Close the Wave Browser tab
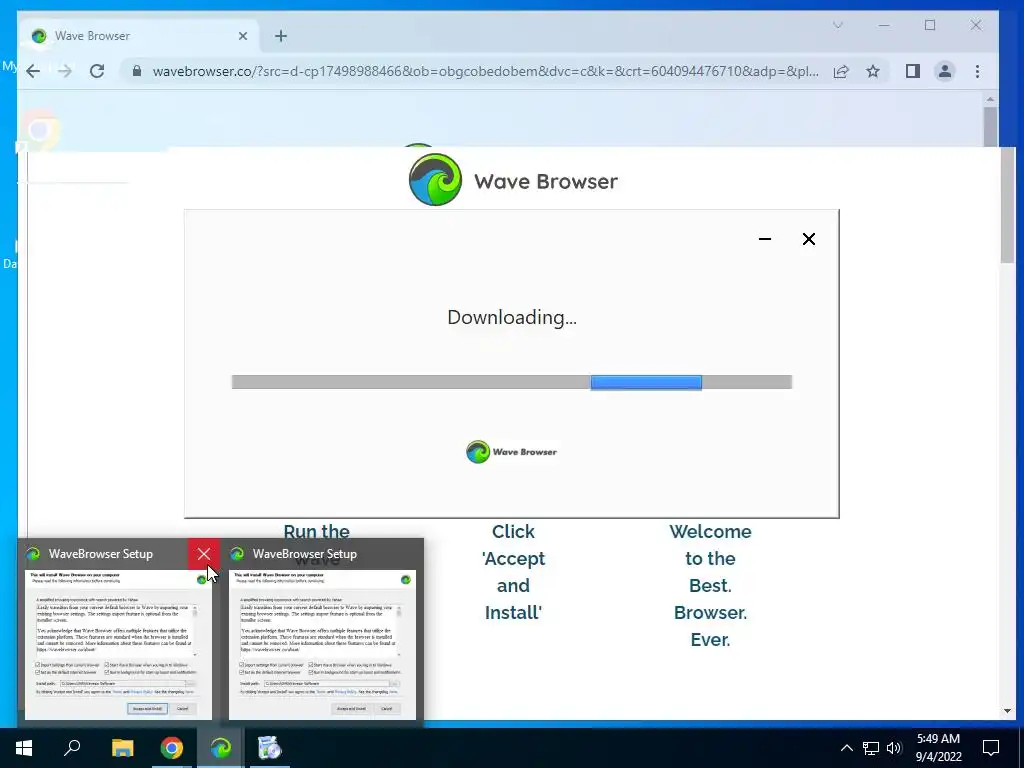 pyautogui.click(x=243, y=36)
